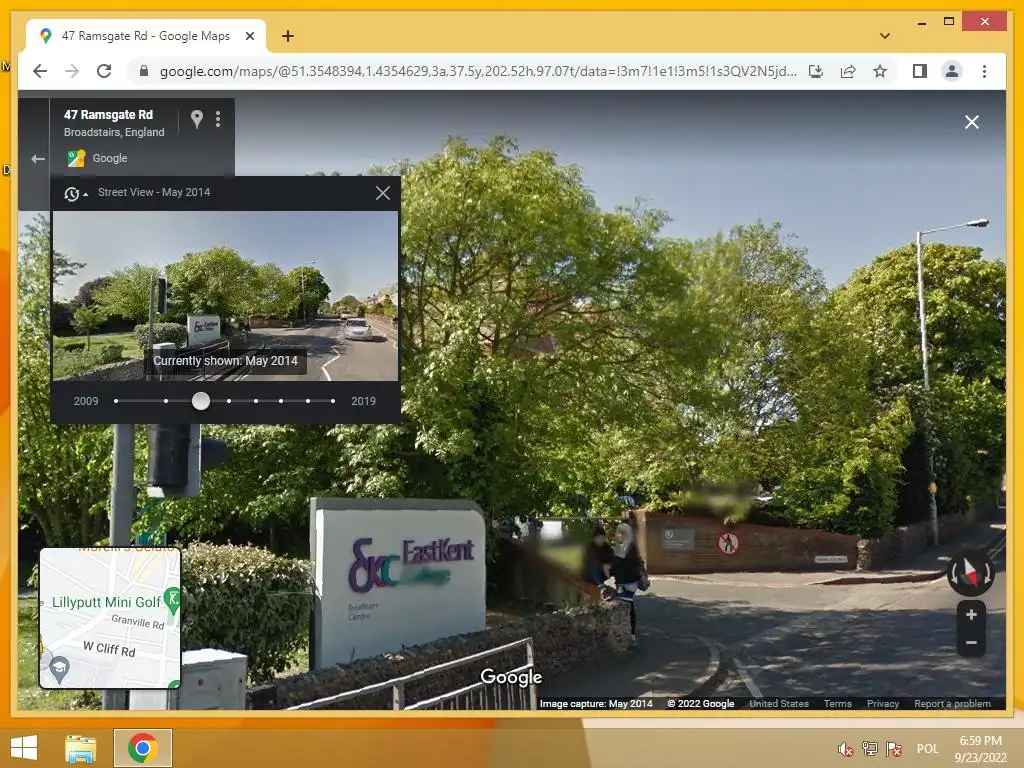Open the Chrome profile avatar

(x=952, y=71)
